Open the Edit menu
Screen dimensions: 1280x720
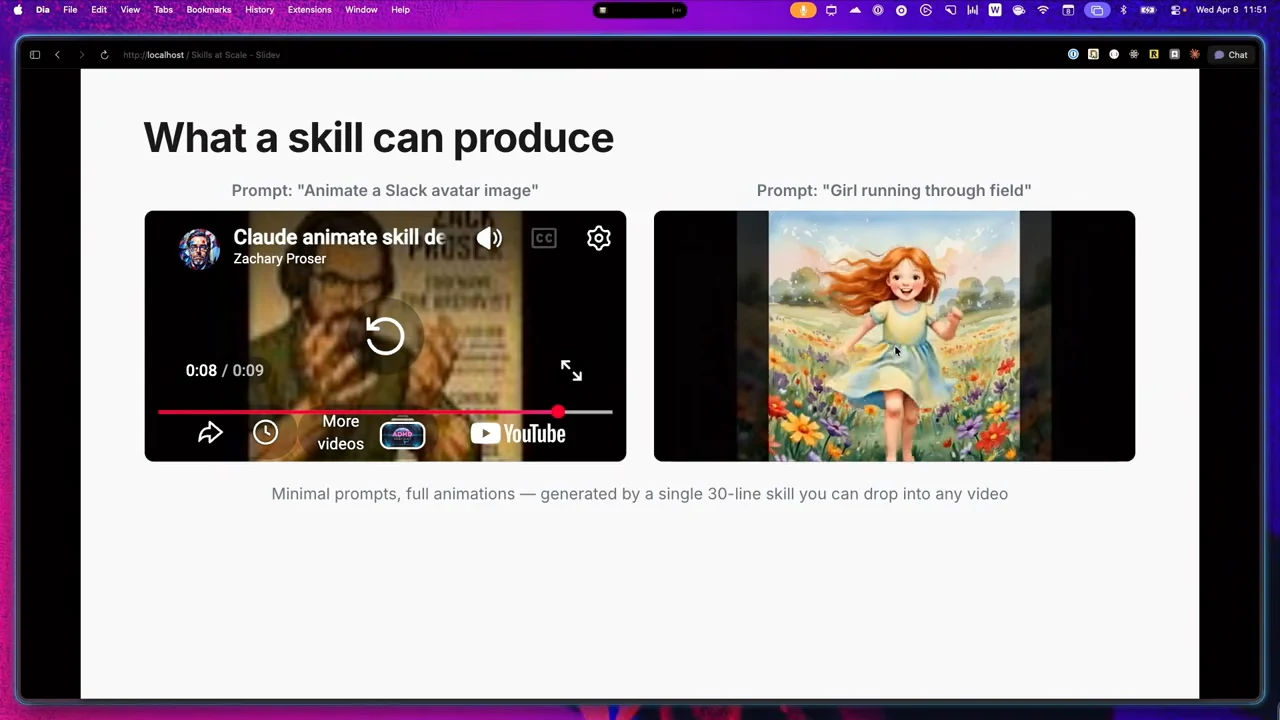(x=99, y=10)
